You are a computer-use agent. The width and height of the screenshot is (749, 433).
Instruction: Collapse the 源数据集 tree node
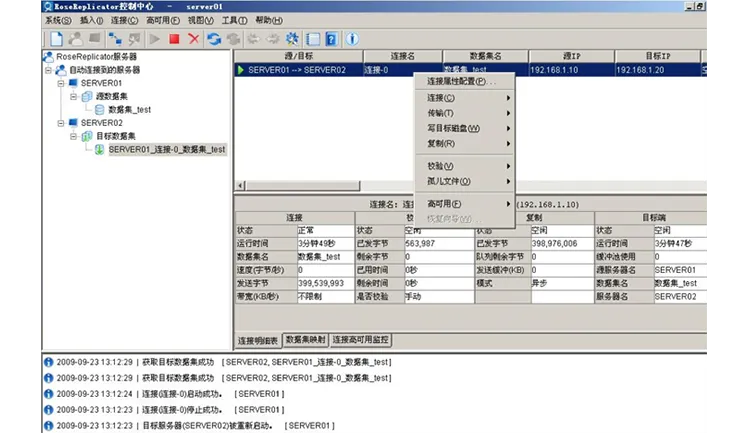pyautogui.click(x=74, y=97)
